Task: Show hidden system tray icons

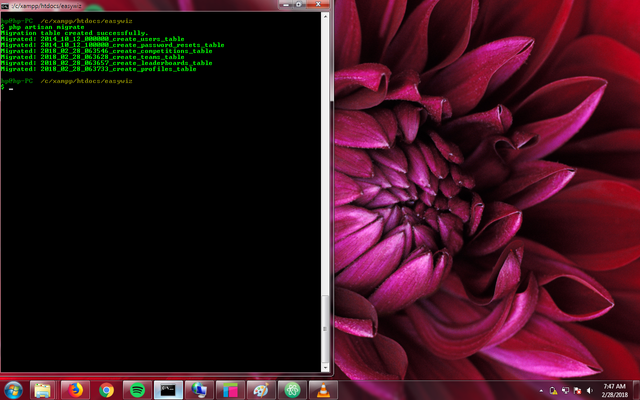Action: (541, 391)
